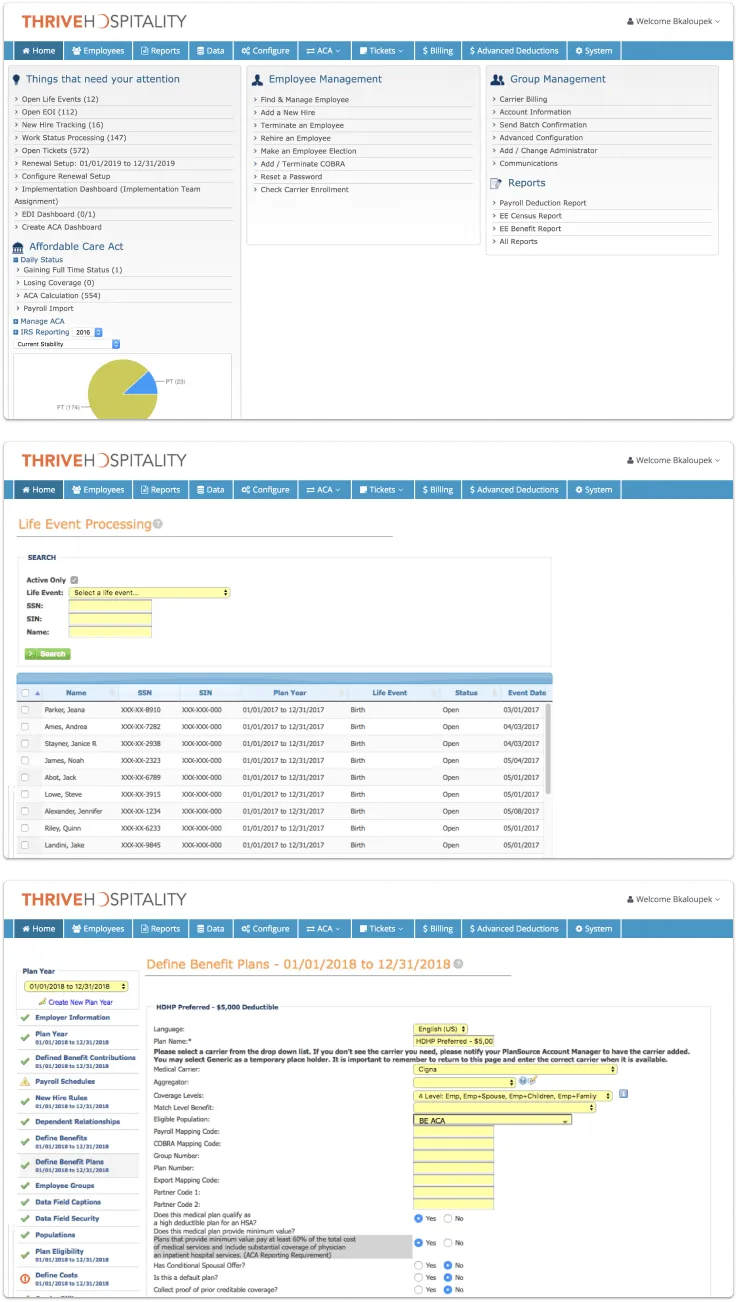
Task: Run the green Search button
Action: (x=48, y=654)
